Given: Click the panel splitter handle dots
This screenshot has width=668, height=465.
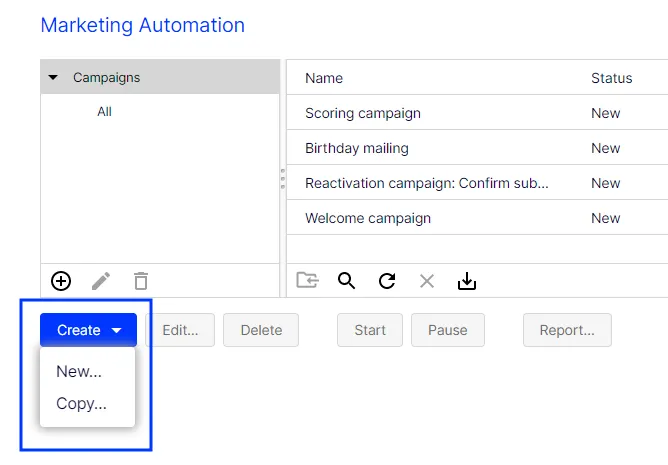Looking at the screenshot, I should click(283, 179).
